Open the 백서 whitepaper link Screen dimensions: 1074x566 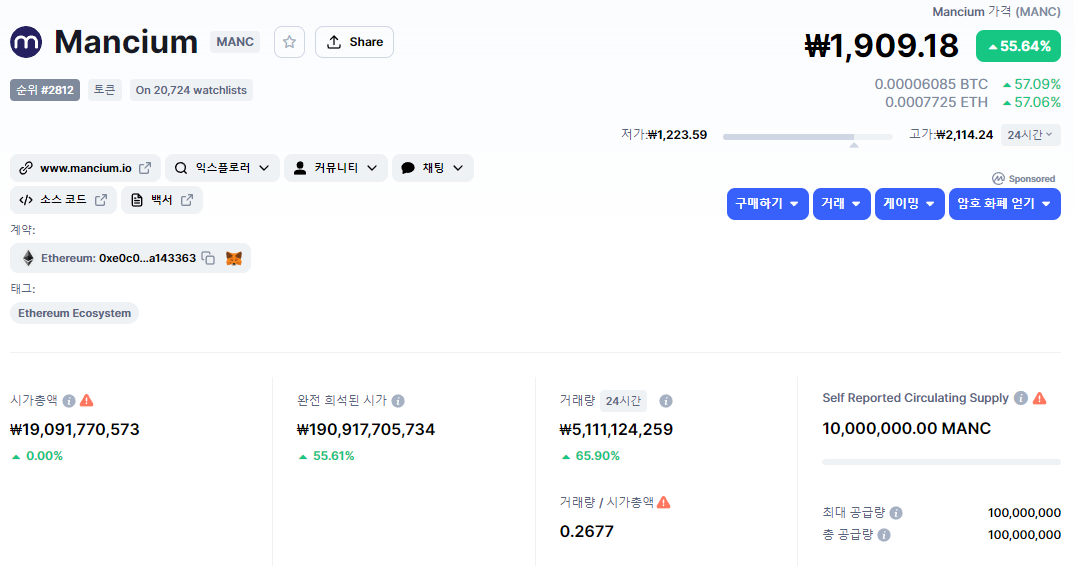(x=162, y=200)
